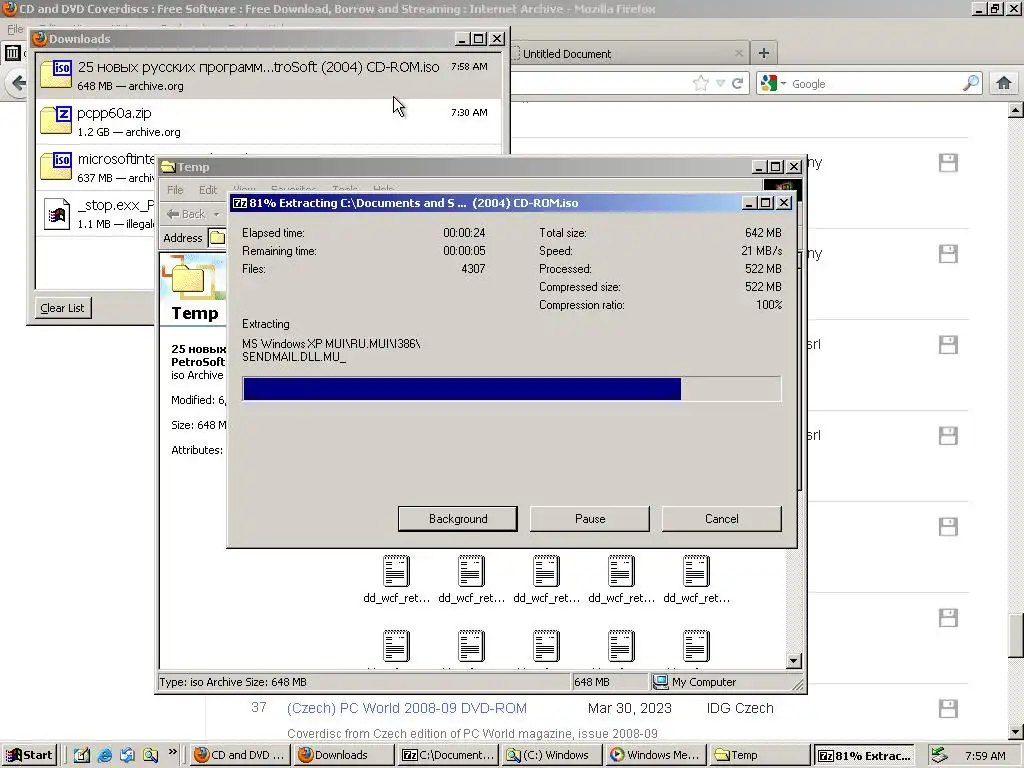
Task: Switch to CD and DVD Firefox taskbar button
Action: click(240, 755)
